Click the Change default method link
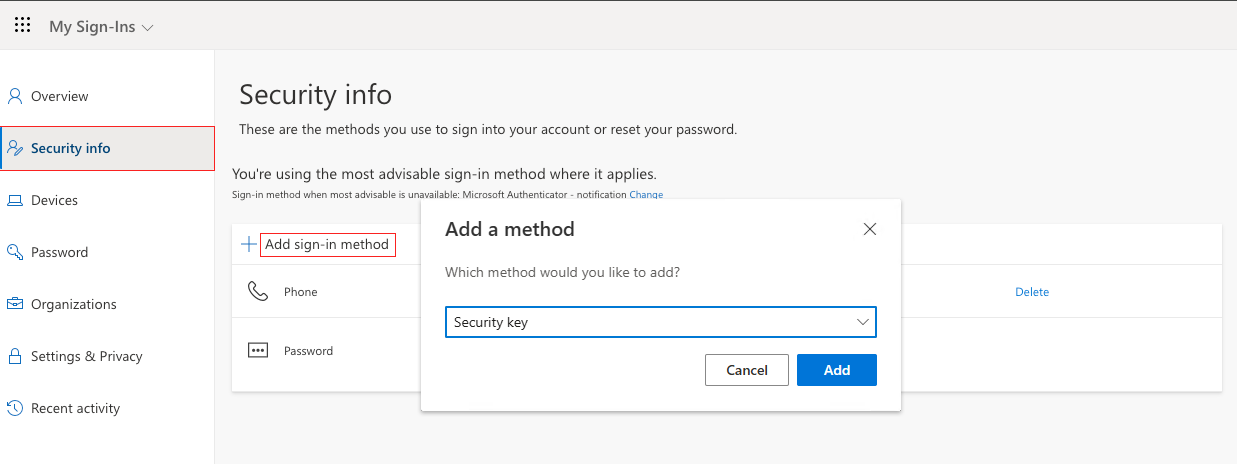This screenshot has height=464, width=1237. 646,195
